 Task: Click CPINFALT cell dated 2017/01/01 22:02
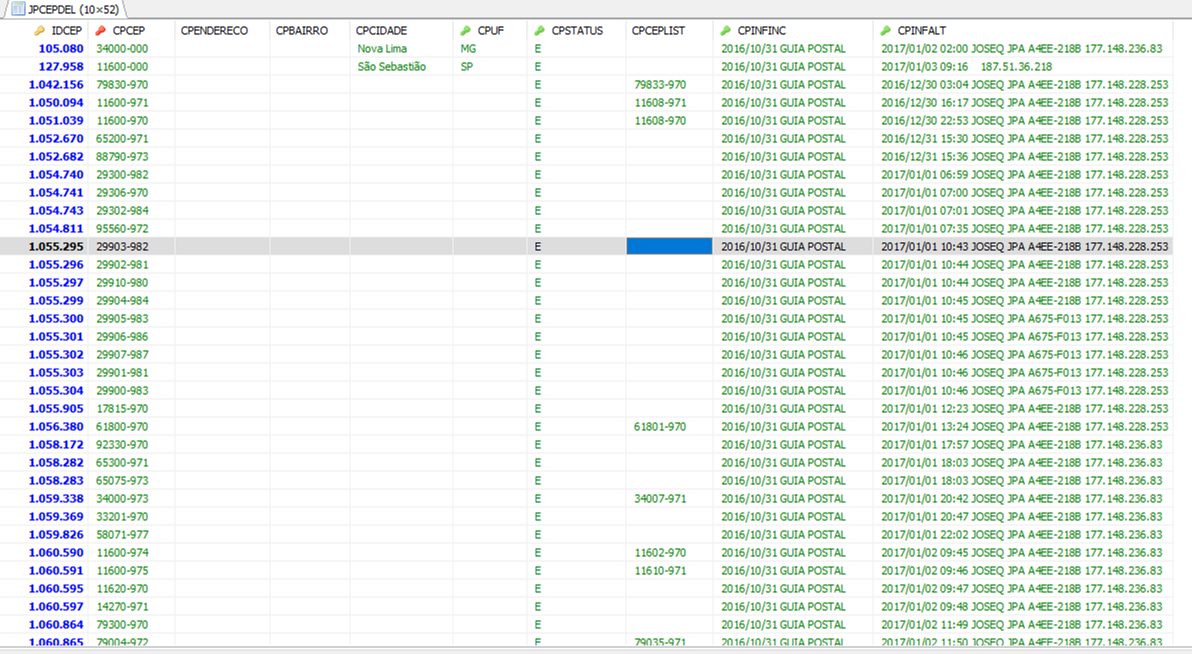point(1022,535)
